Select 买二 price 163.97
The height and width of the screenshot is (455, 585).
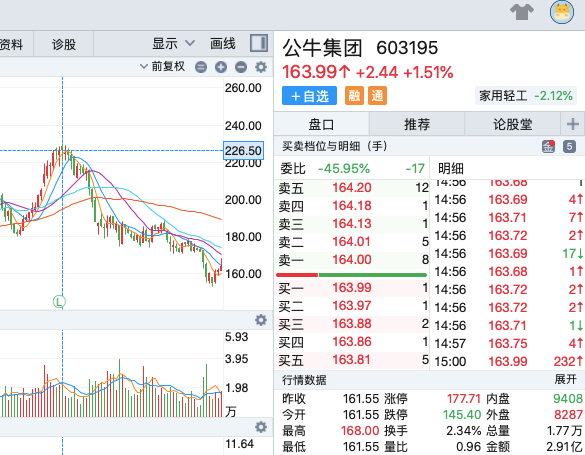(x=352, y=306)
